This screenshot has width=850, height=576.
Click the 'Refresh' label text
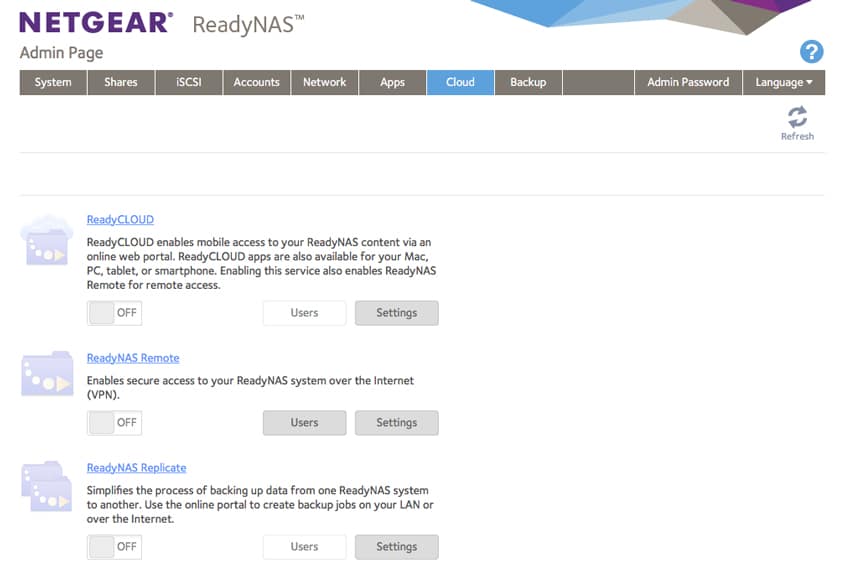[797, 137]
